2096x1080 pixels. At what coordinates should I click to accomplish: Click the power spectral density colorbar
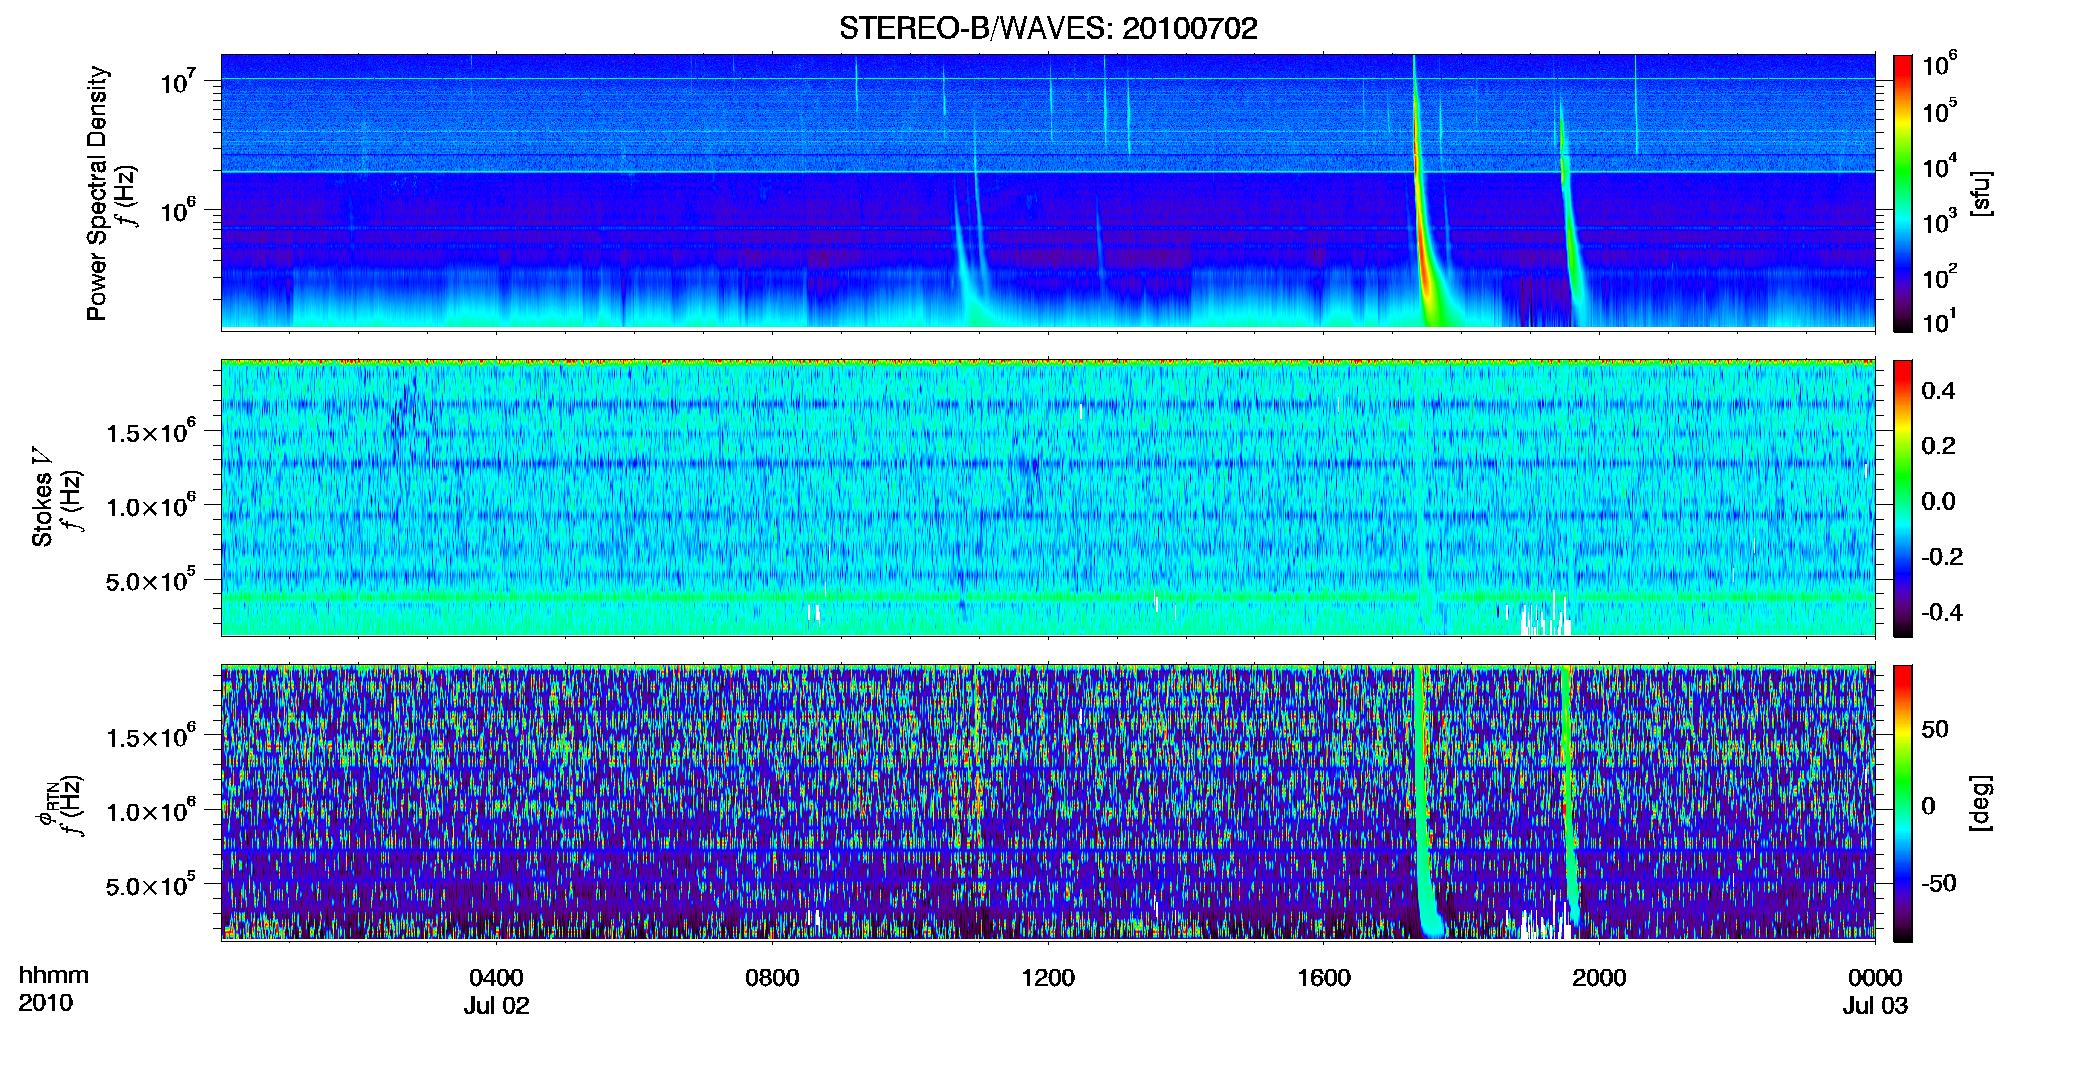pos(1903,193)
